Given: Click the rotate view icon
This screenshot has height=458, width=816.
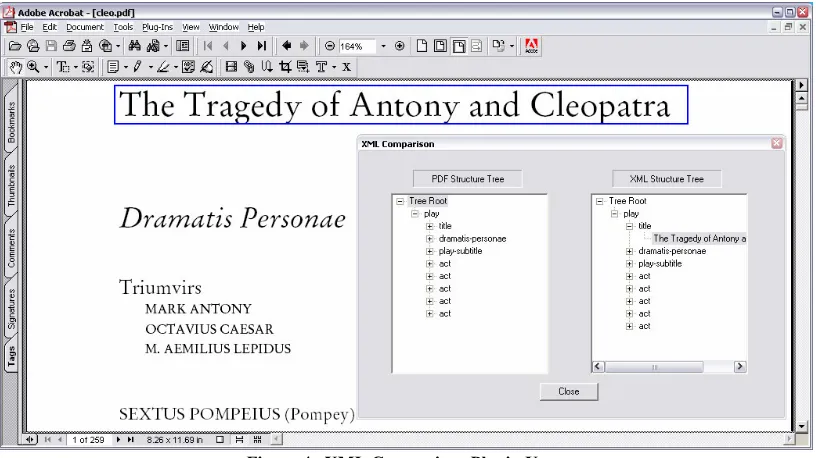Looking at the screenshot, I should pos(499,46).
